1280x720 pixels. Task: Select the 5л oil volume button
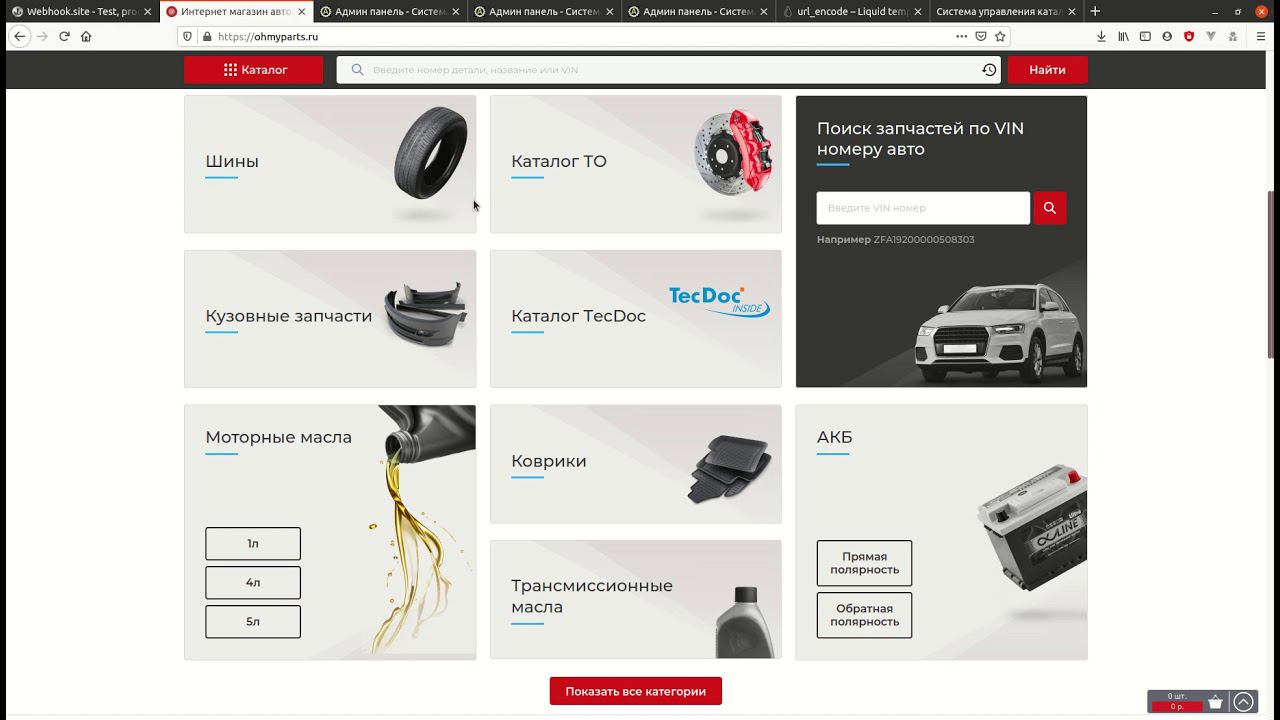point(253,622)
